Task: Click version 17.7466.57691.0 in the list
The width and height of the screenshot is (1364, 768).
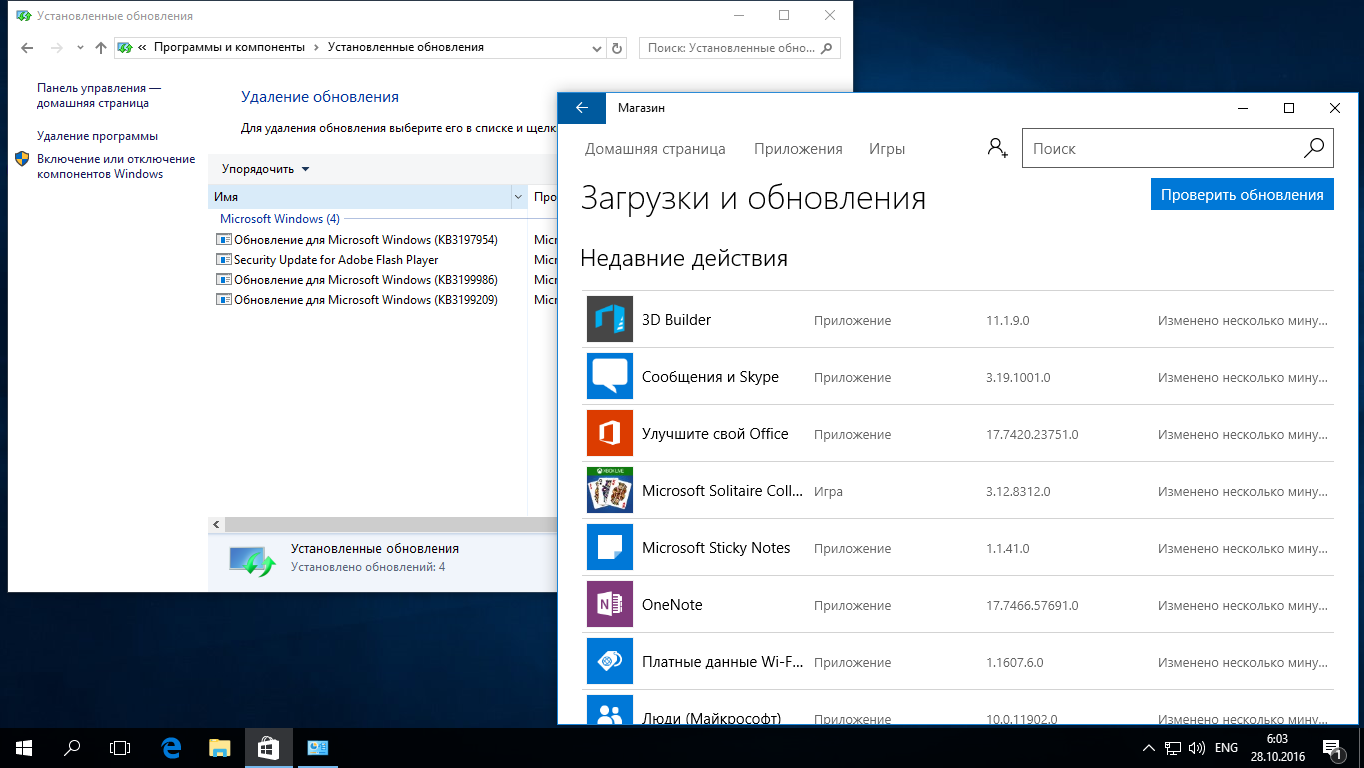Action: tap(1032, 606)
